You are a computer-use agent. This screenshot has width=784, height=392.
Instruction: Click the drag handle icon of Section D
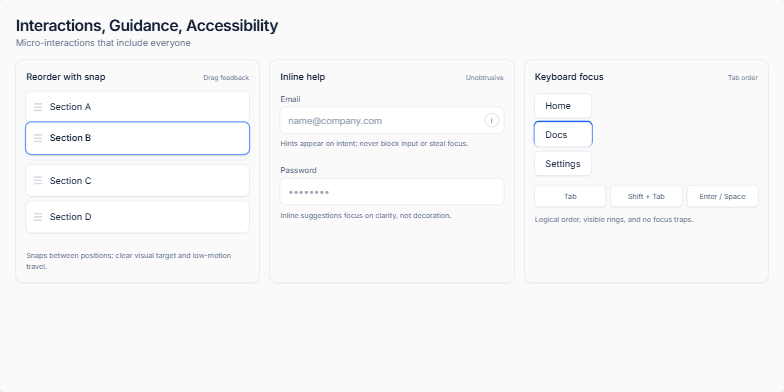38,217
